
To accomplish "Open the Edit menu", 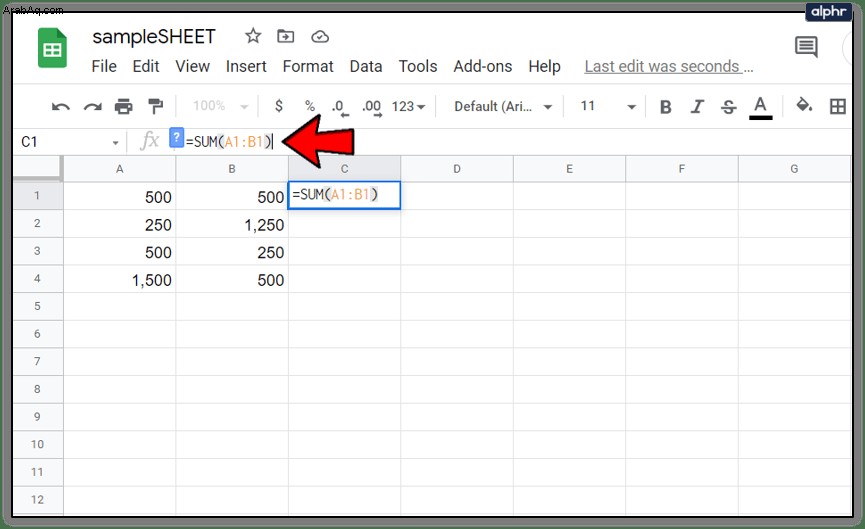I will tap(146, 66).
